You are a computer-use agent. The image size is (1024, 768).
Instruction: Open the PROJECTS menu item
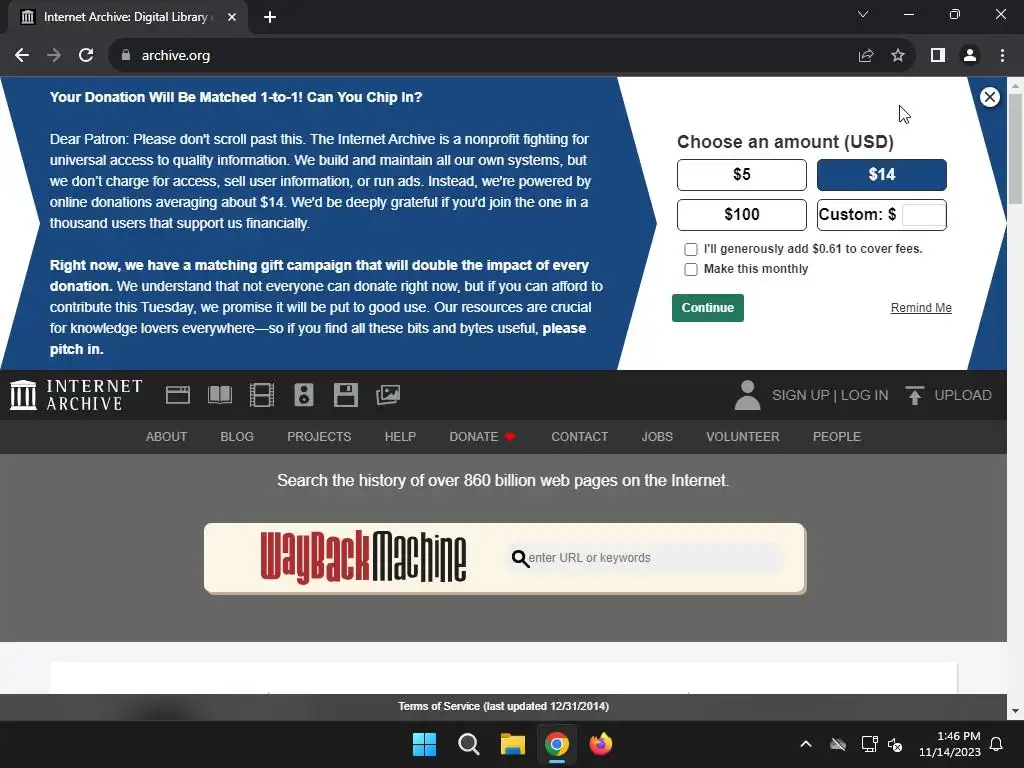(319, 436)
